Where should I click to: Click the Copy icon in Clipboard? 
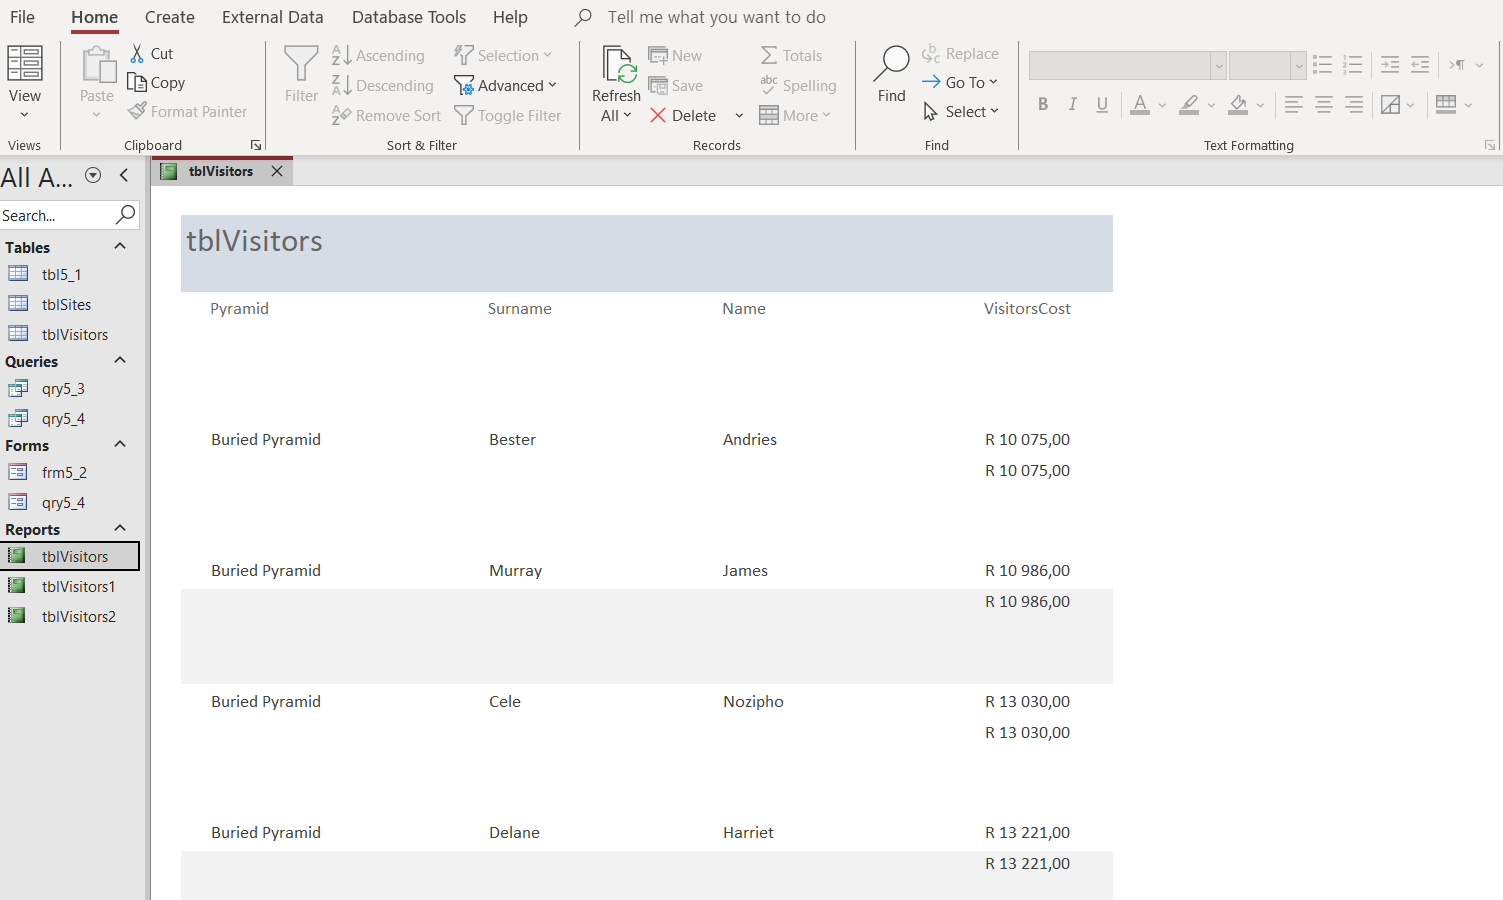[138, 83]
